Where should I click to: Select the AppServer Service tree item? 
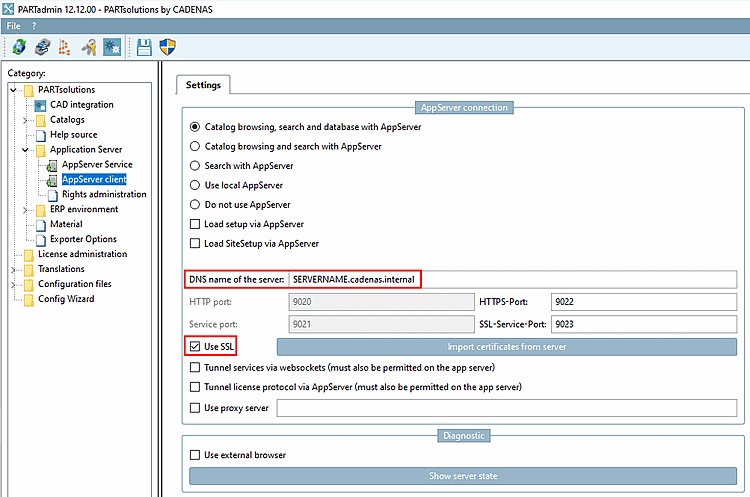point(97,165)
